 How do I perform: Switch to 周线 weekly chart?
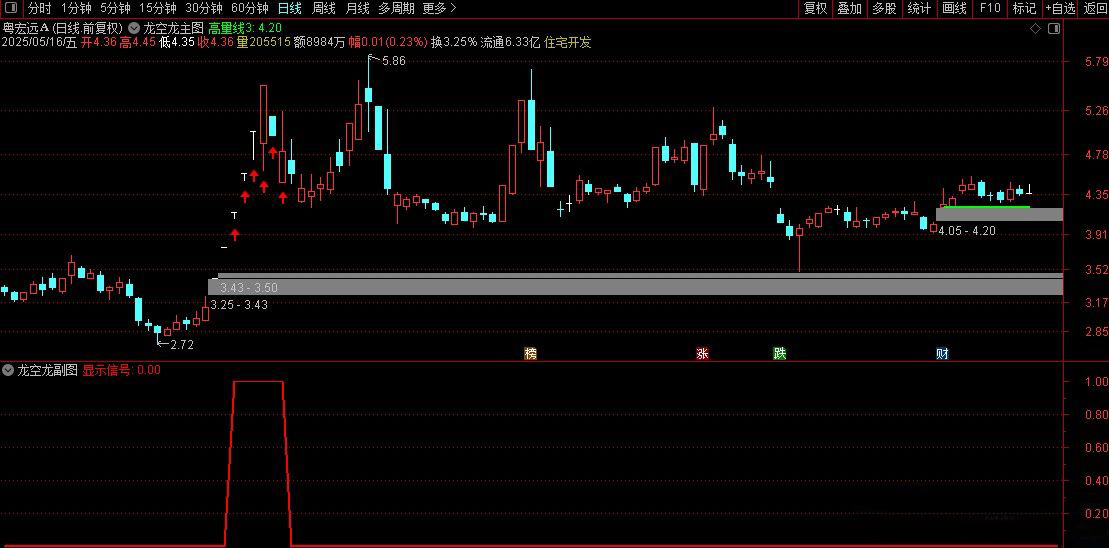[323, 8]
